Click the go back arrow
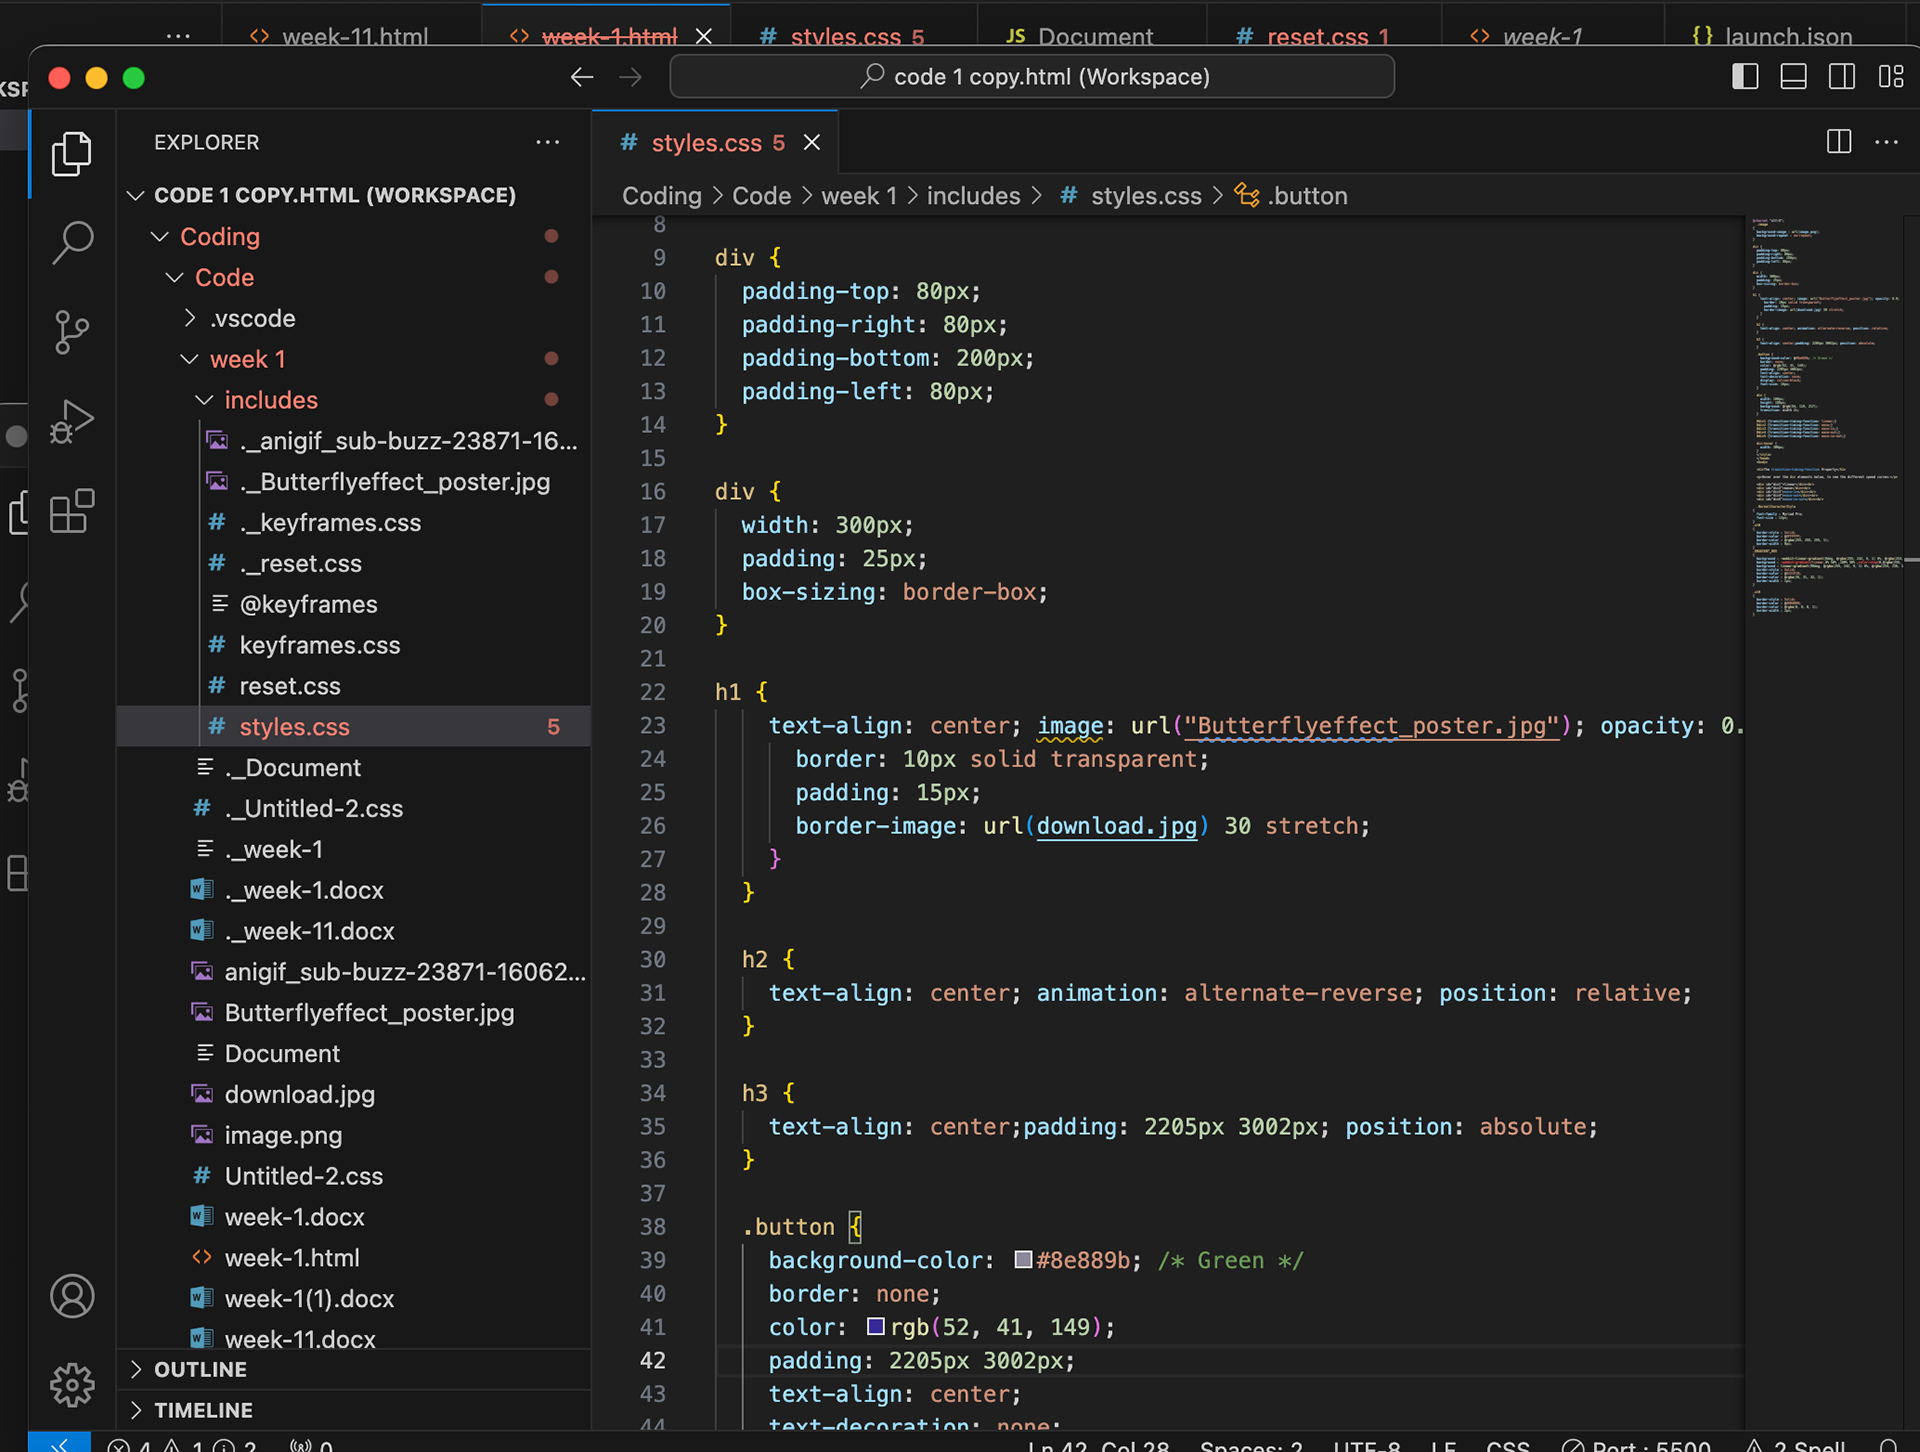This screenshot has width=1920, height=1452. tap(582, 77)
